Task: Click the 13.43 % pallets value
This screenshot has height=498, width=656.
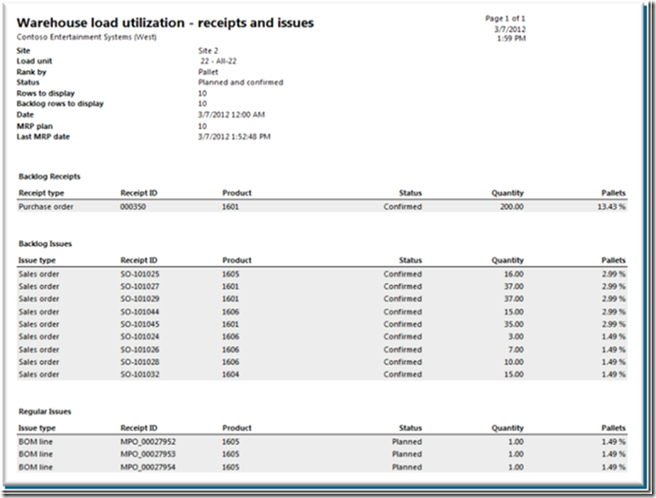Action: (x=609, y=207)
